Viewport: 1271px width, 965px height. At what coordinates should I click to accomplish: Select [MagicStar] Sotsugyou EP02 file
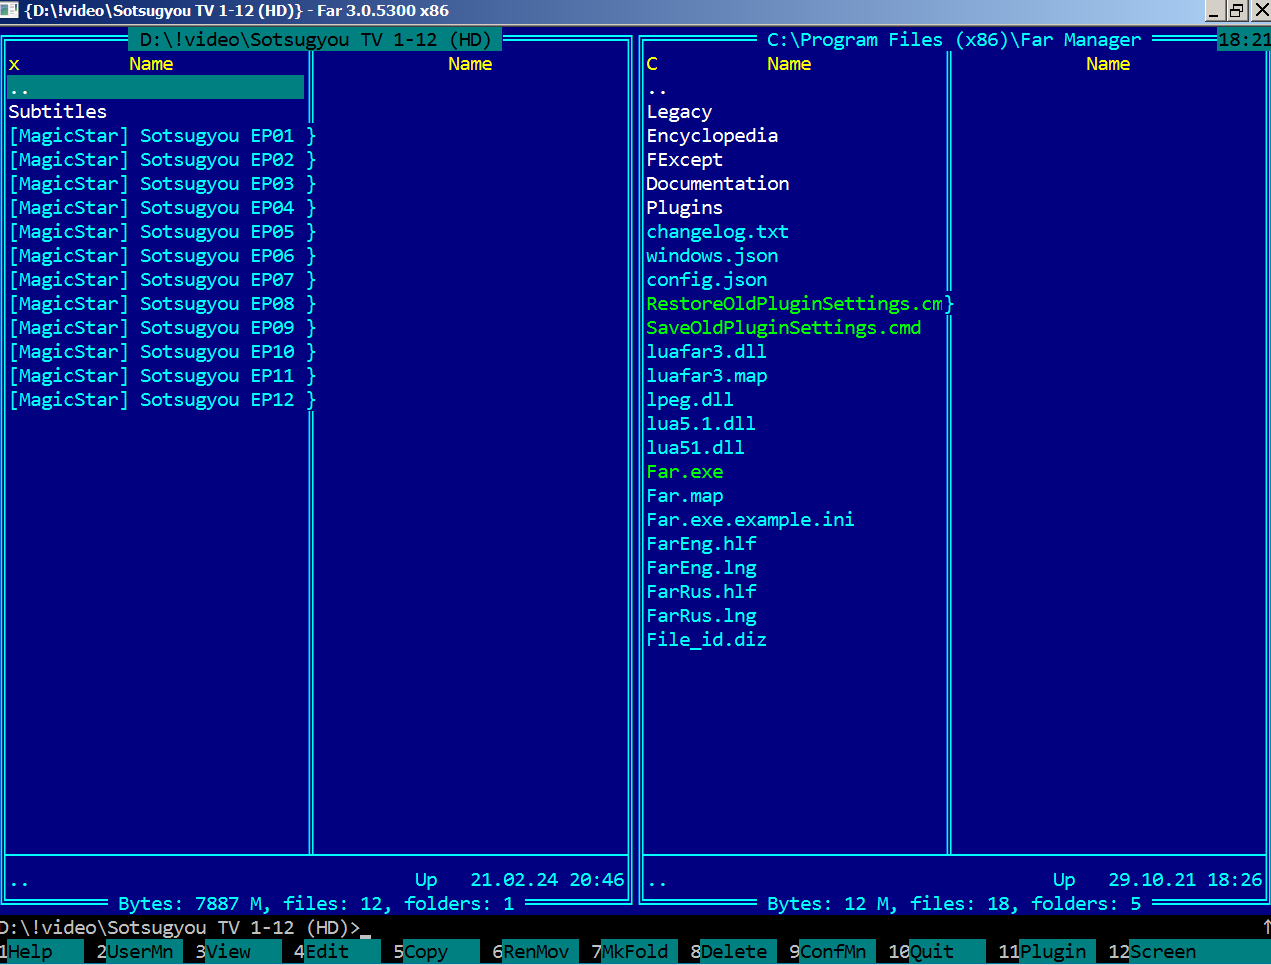156,160
